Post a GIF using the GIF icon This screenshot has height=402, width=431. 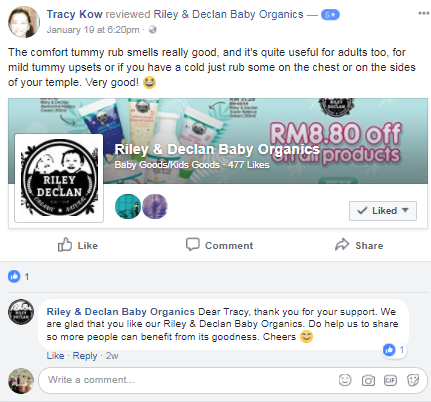[390, 380]
